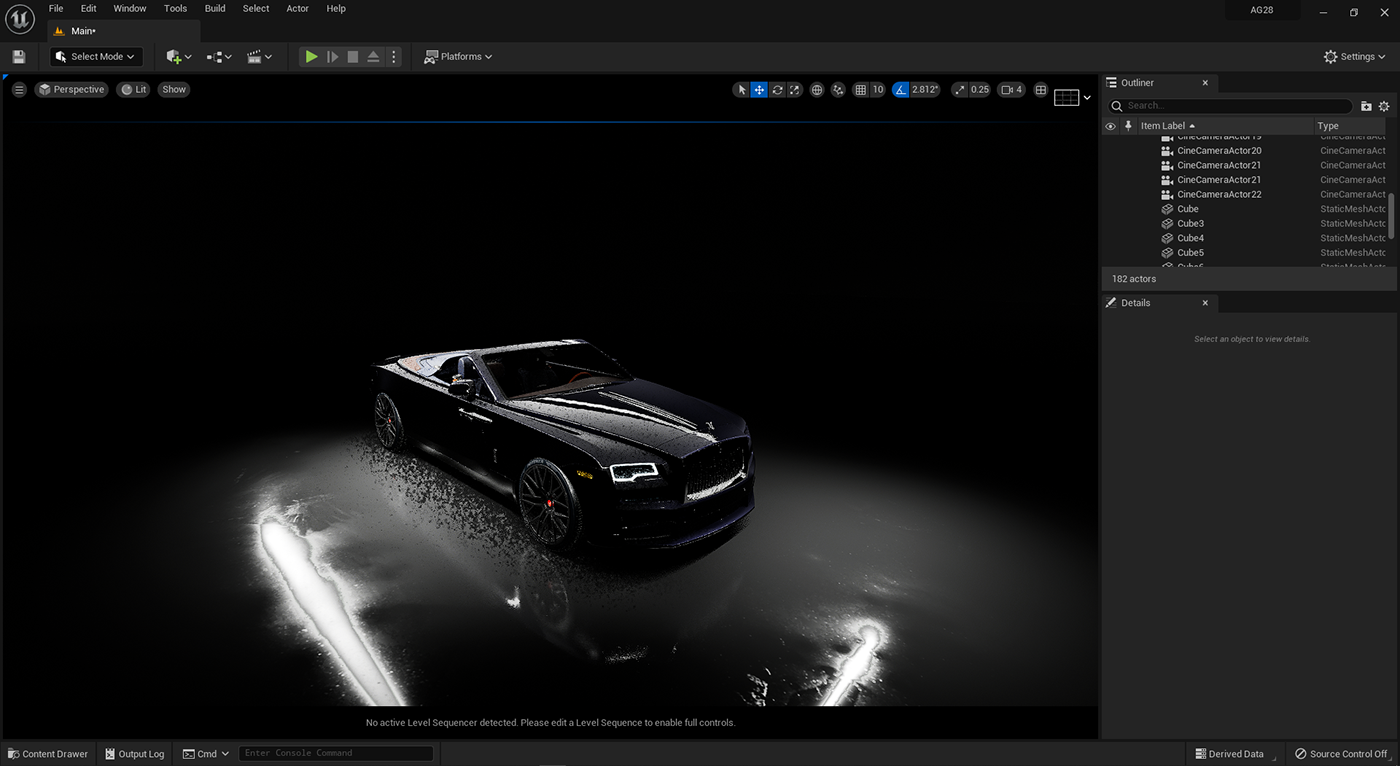Open the Select Mode dropdown
Viewport: 1400px width, 766px height.
[95, 56]
